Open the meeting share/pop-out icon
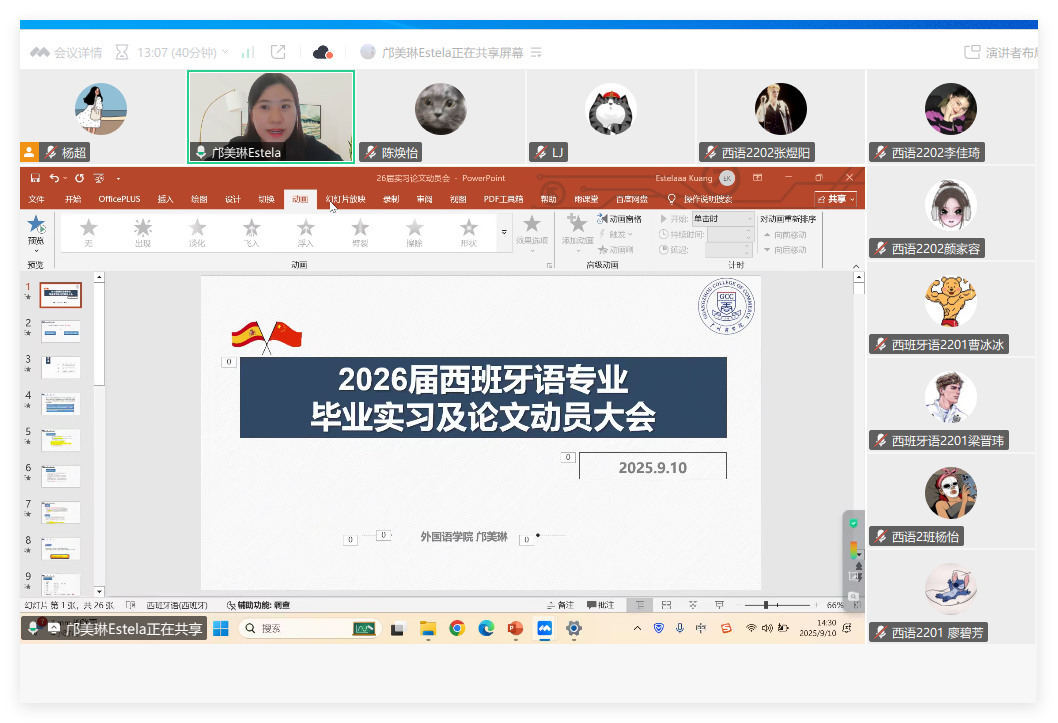1058x723 pixels. pos(278,52)
